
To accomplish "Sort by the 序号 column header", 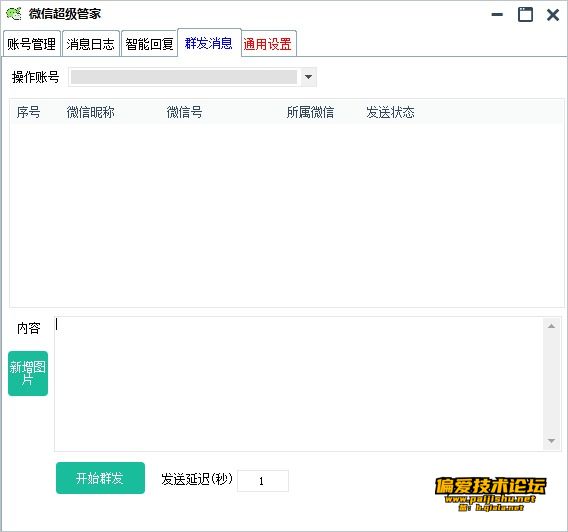I will point(28,112).
